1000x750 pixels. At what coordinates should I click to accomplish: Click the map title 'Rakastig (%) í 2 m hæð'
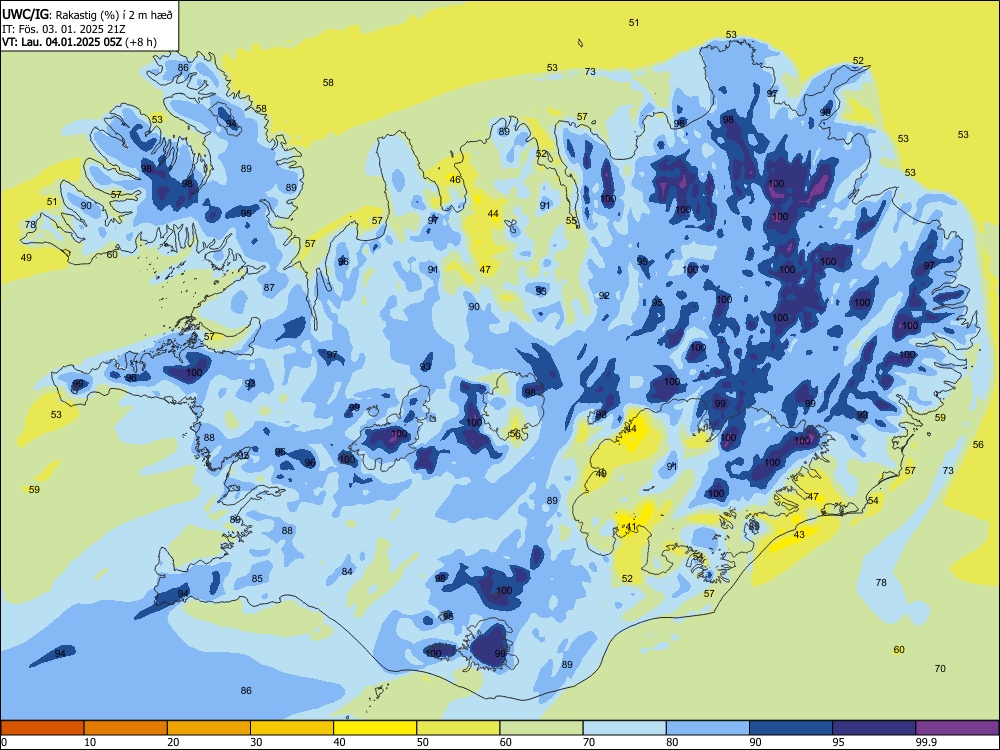click(x=114, y=14)
